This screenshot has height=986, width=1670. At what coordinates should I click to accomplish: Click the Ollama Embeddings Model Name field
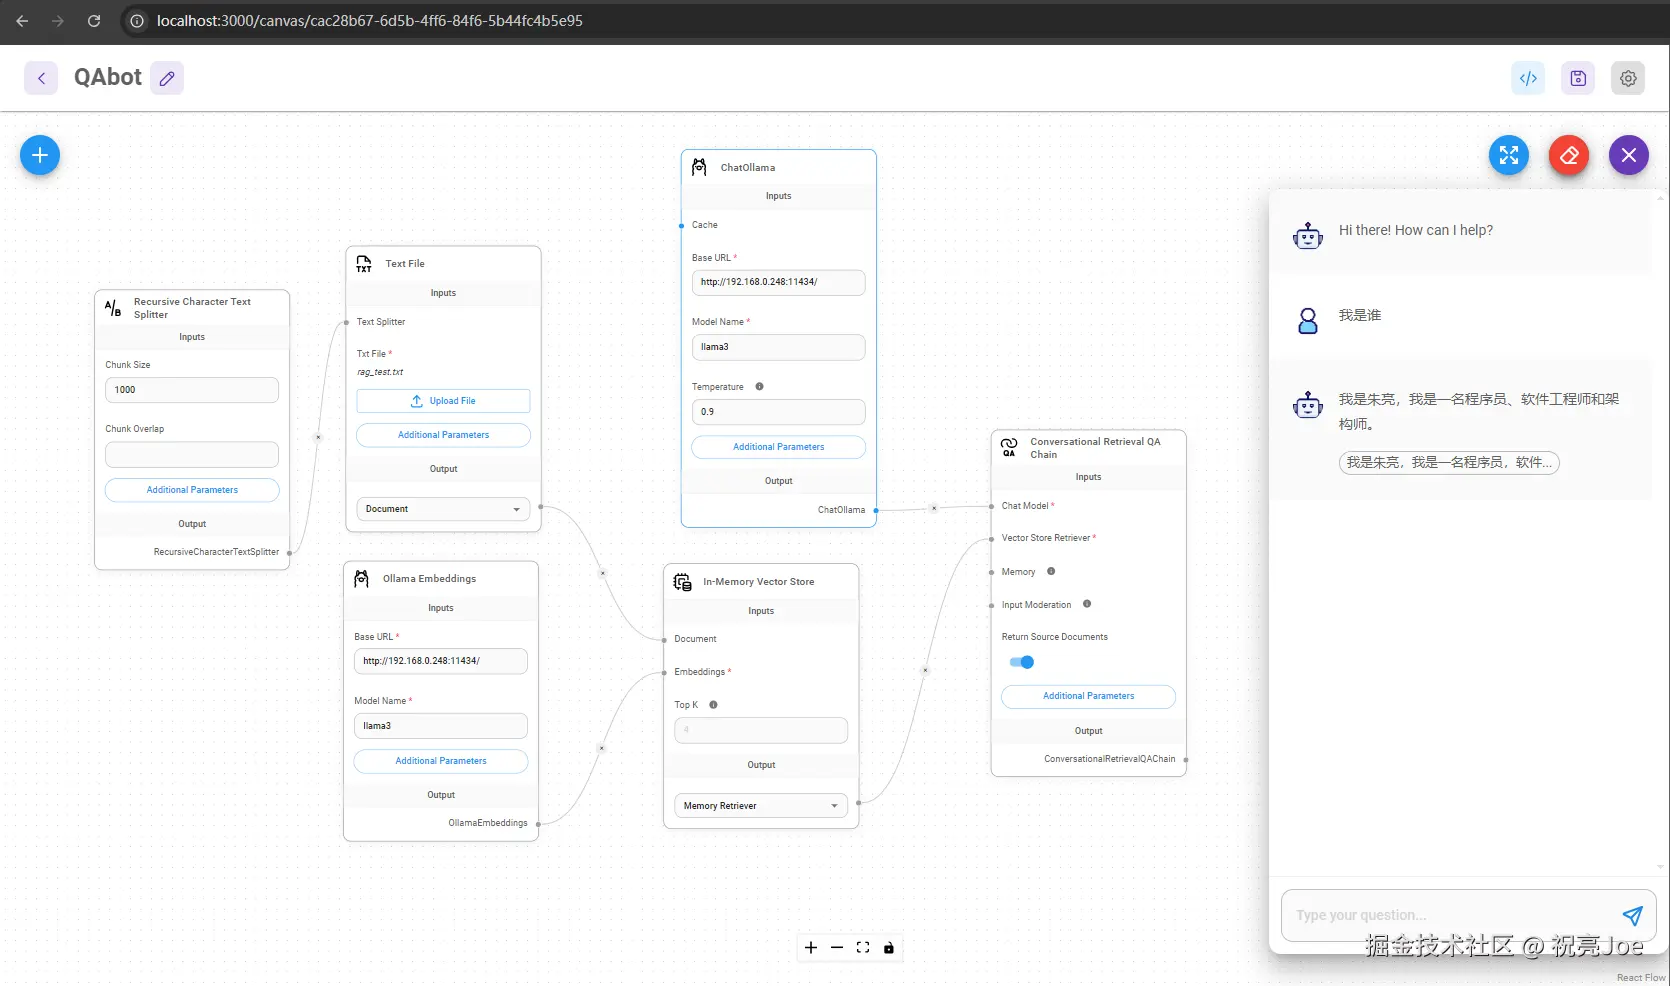point(441,726)
